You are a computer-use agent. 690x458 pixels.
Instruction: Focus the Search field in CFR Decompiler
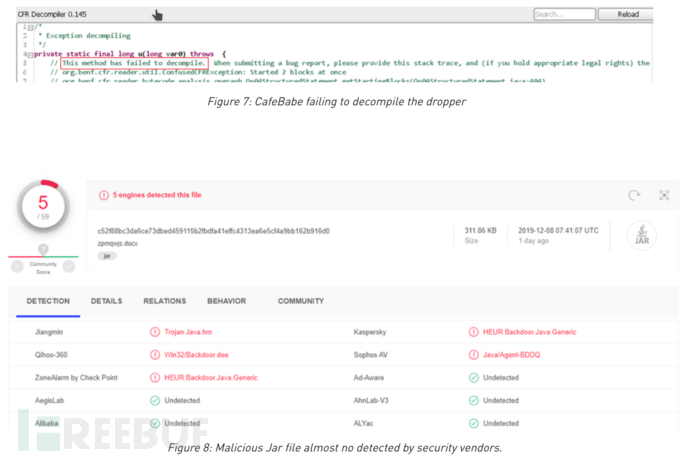click(x=565, y=14)
